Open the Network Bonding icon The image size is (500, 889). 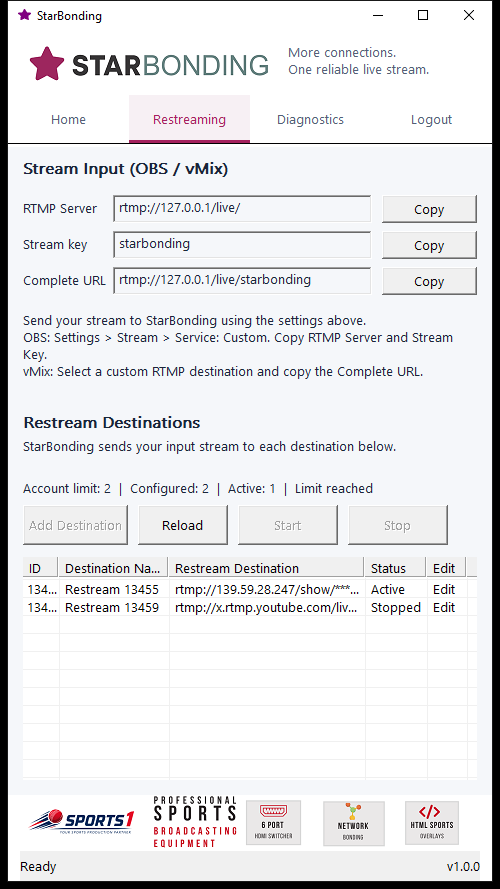click(x=354, y=823)
